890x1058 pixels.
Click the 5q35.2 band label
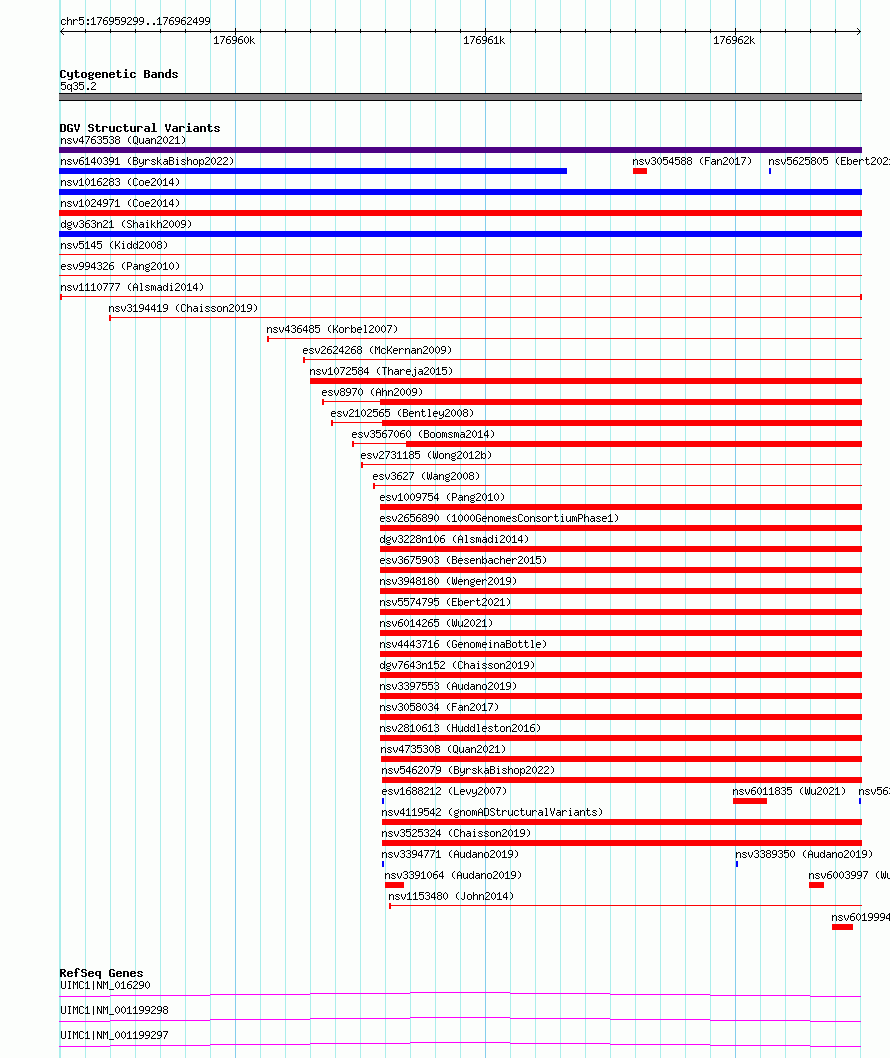point(78,86)
